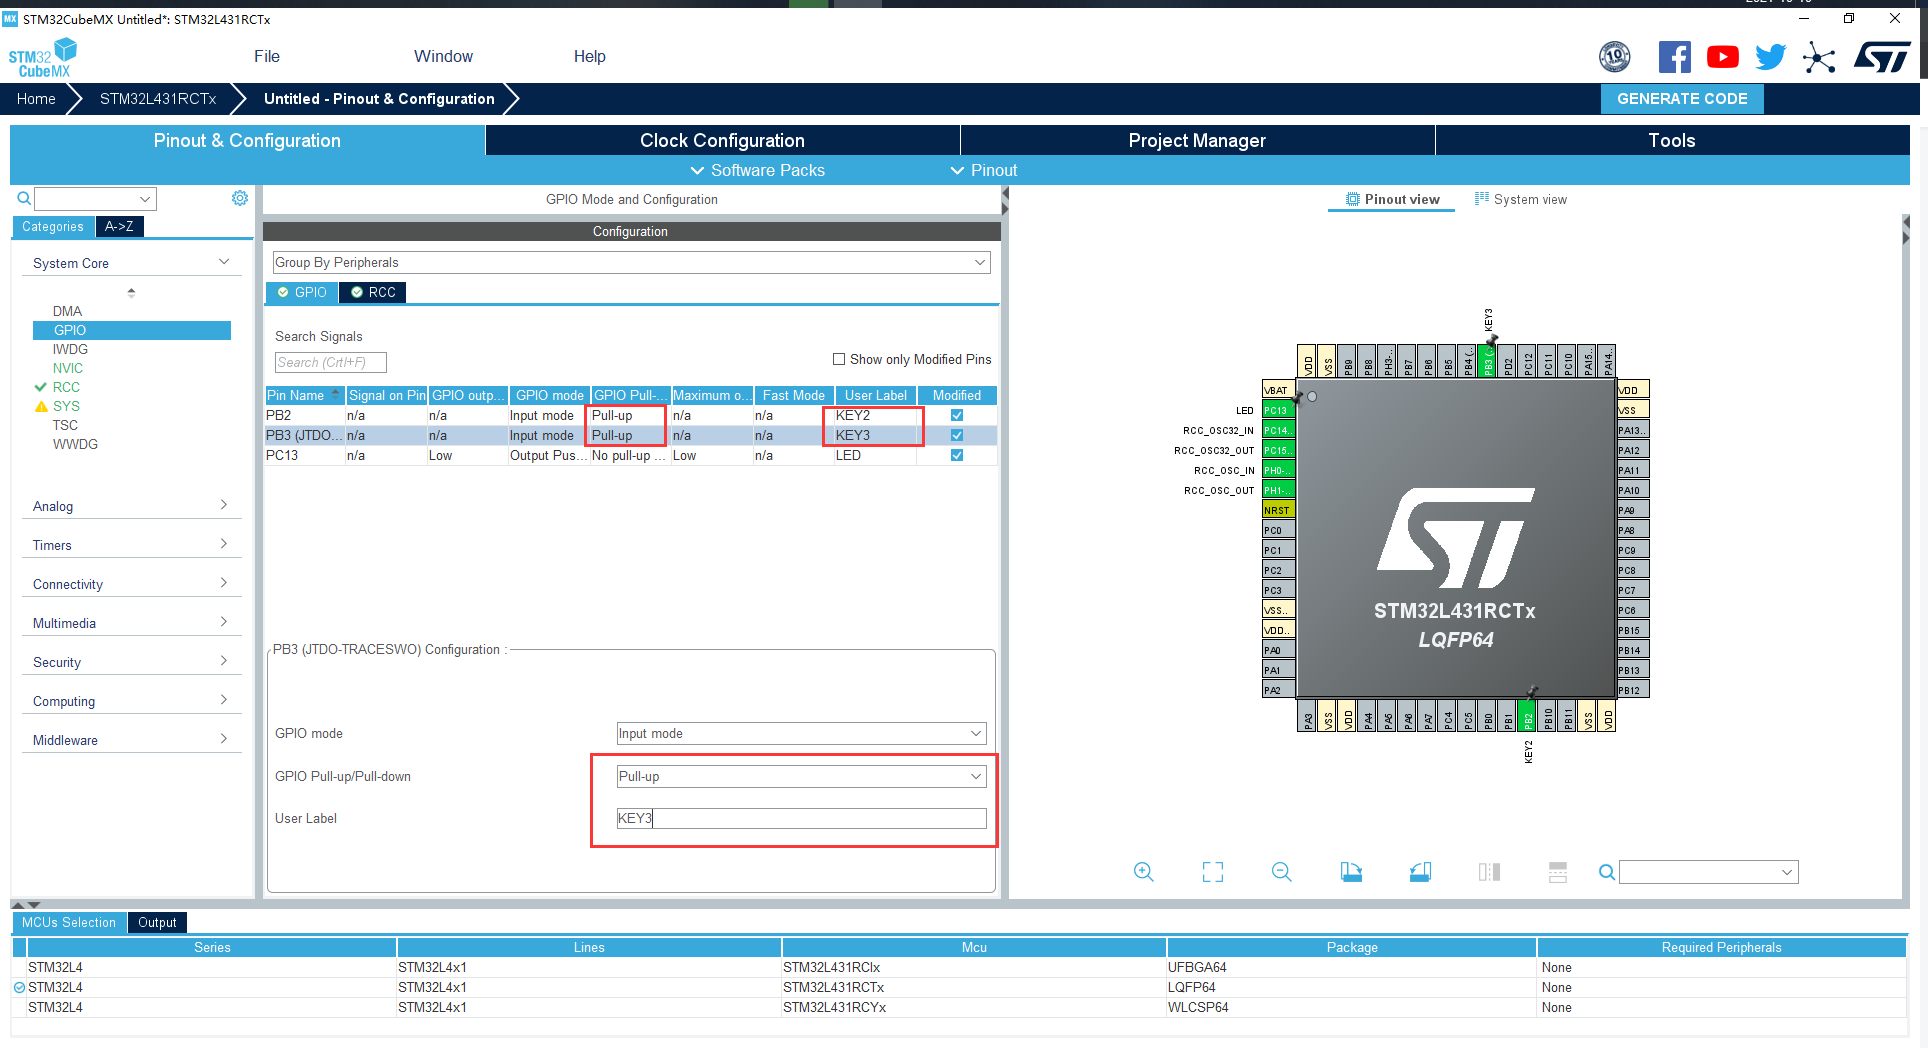This screenshot has height=1048, width=1928.
Task: Select NVIC in System Core list
Action: [x=68, y=368]
